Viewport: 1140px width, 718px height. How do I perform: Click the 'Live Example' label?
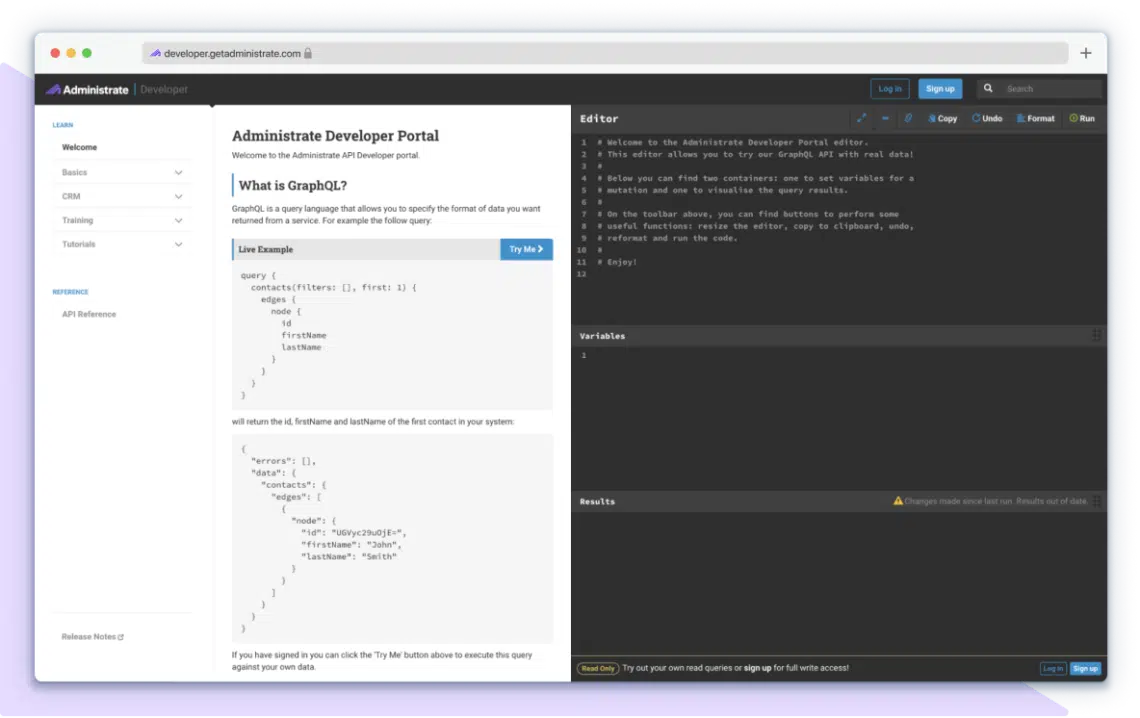265,249
